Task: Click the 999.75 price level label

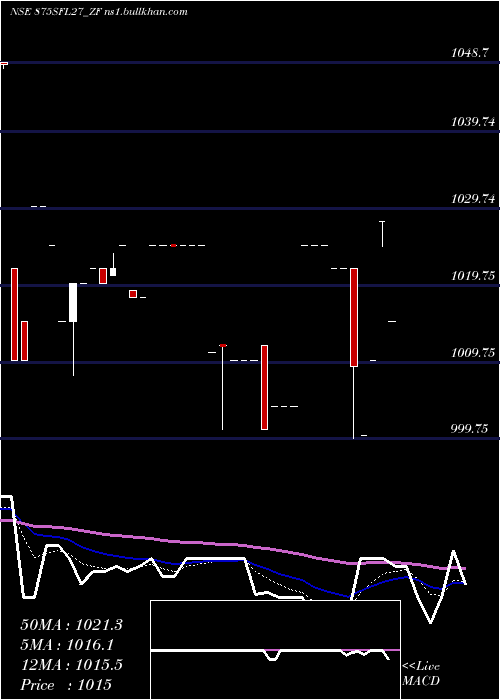Action: (469, 429)
